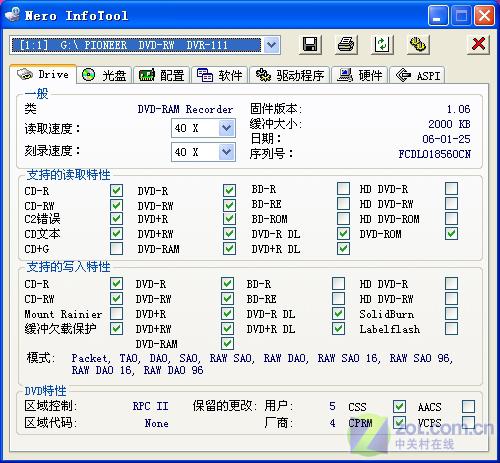Toggle read-feature BD-ROM checkbox
The height and width of the screenshot is (463, 500).
(x=343, y=219)
